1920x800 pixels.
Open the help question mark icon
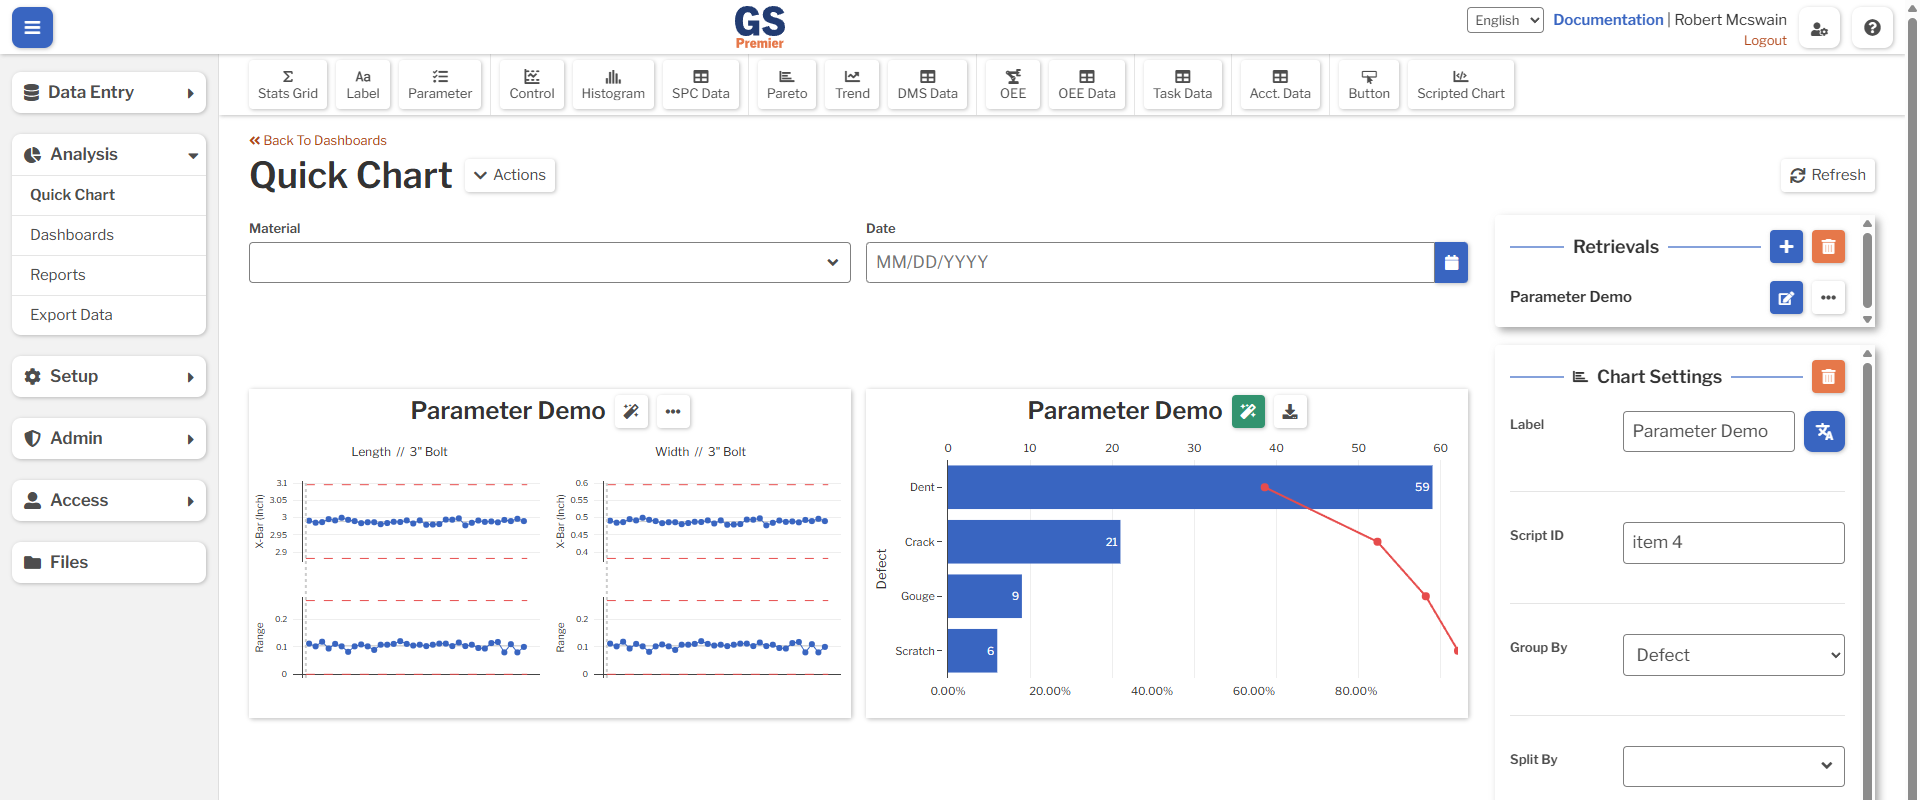pos(1872,28)
